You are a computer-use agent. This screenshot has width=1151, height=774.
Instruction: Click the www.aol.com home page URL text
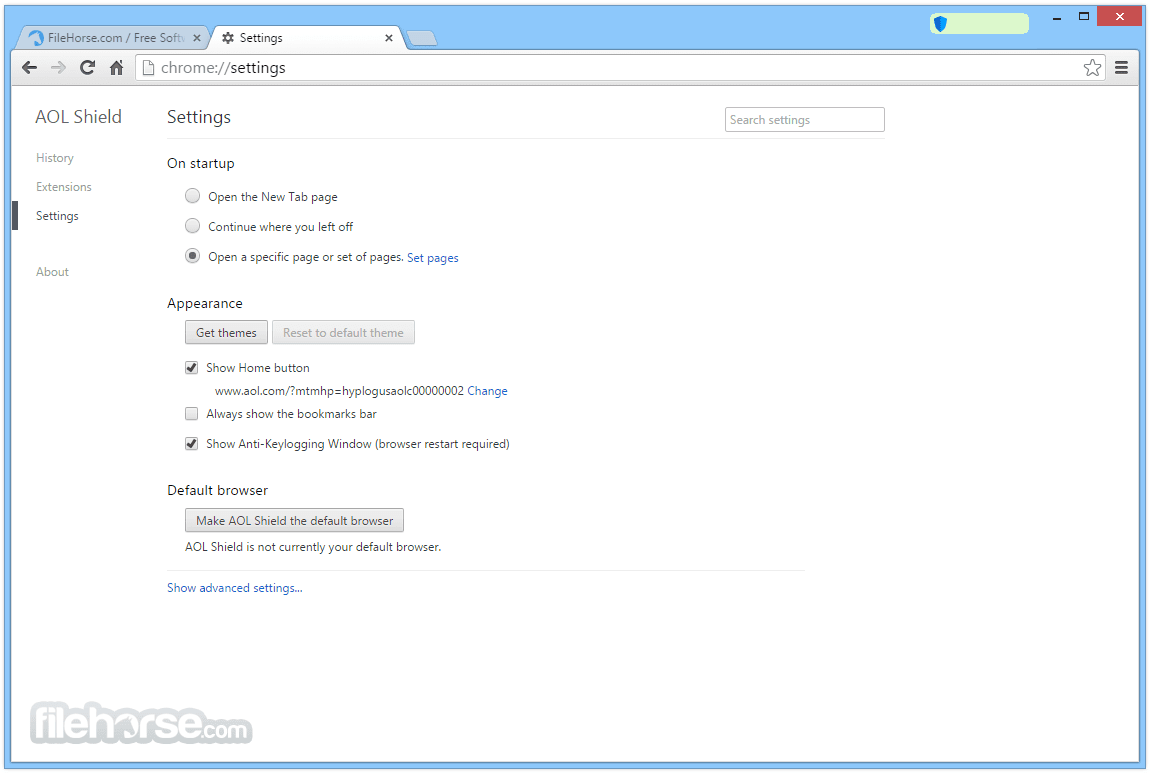[x=339, y=391]
